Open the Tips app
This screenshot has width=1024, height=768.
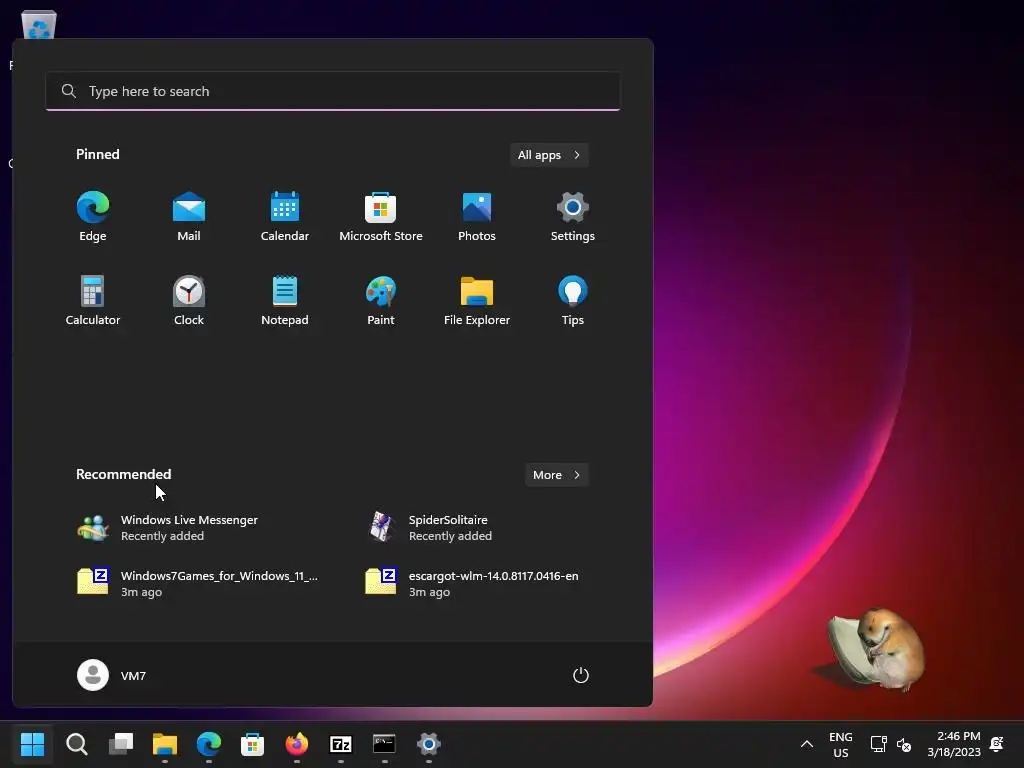(x=573, y=300)
